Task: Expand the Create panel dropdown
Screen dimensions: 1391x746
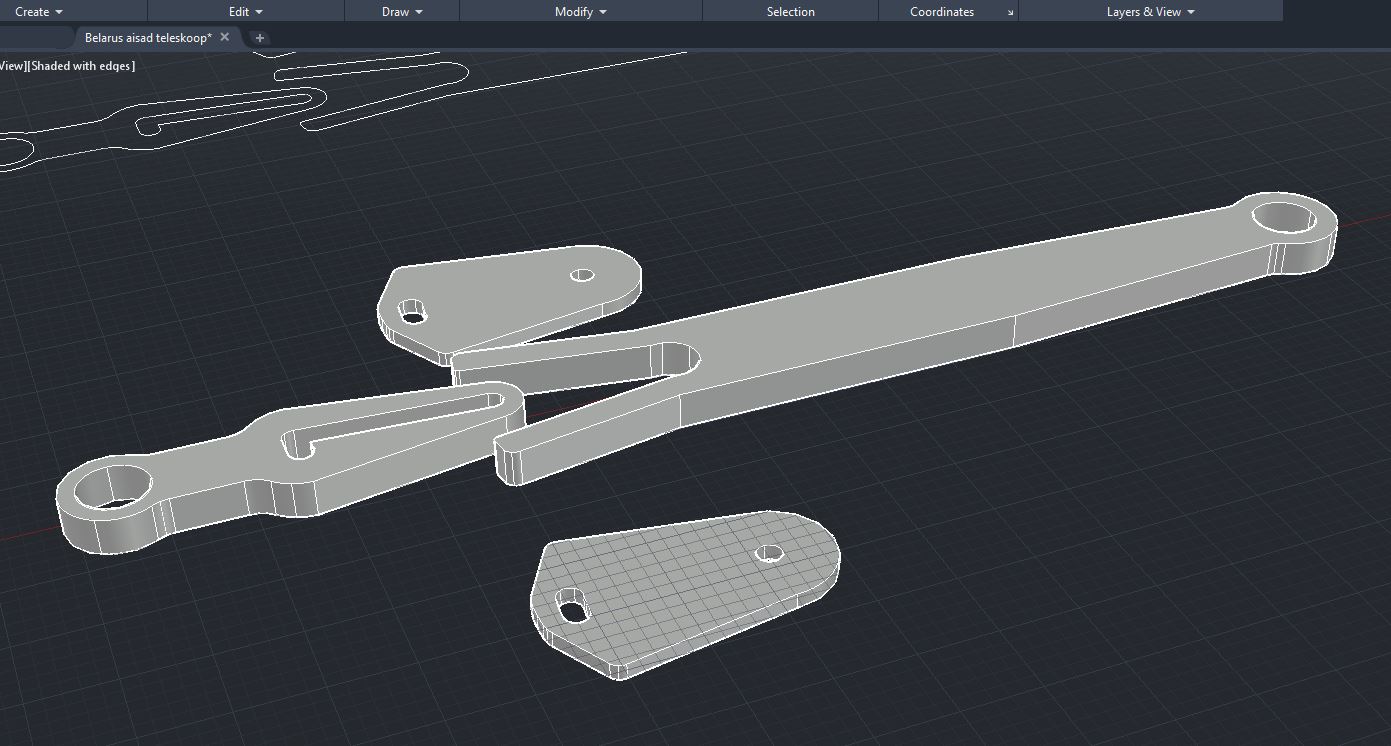Action: pos(39,12)
